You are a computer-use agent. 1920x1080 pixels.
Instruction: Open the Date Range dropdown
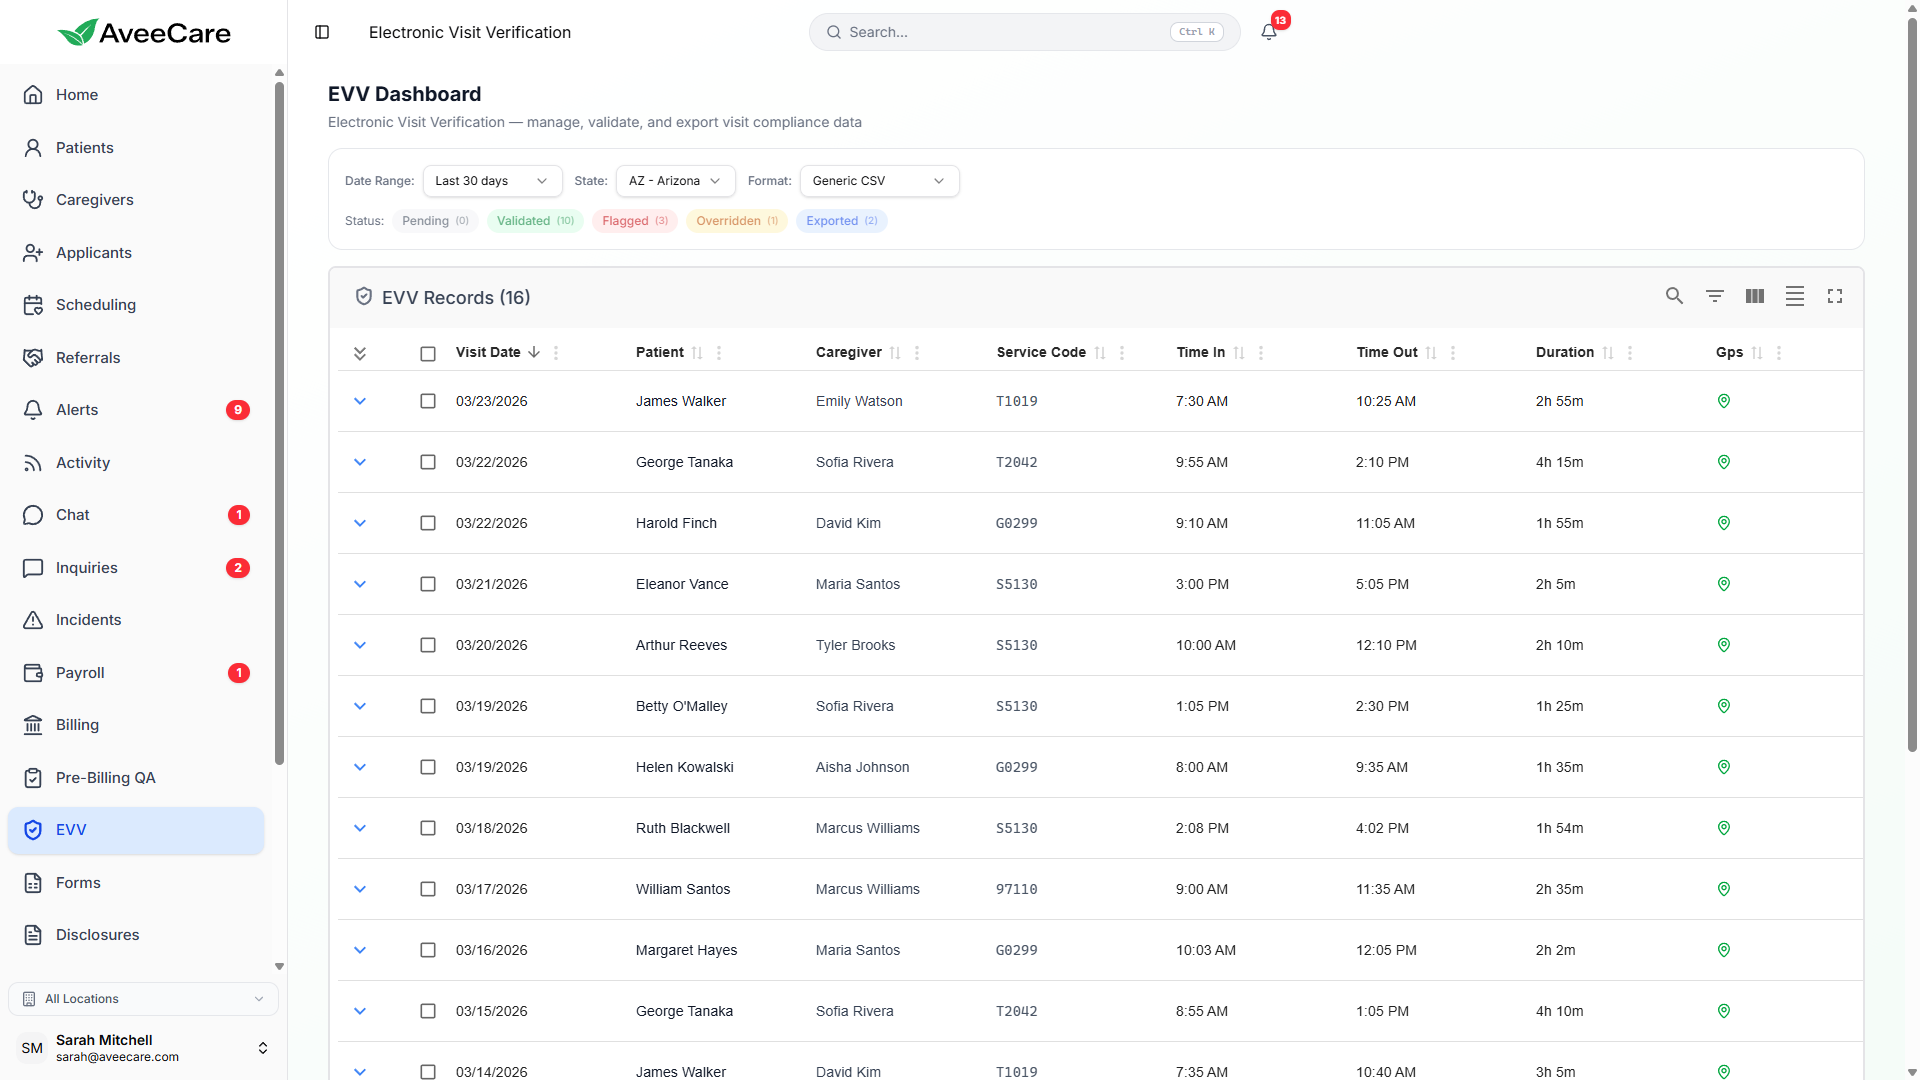tap(492, 181)
